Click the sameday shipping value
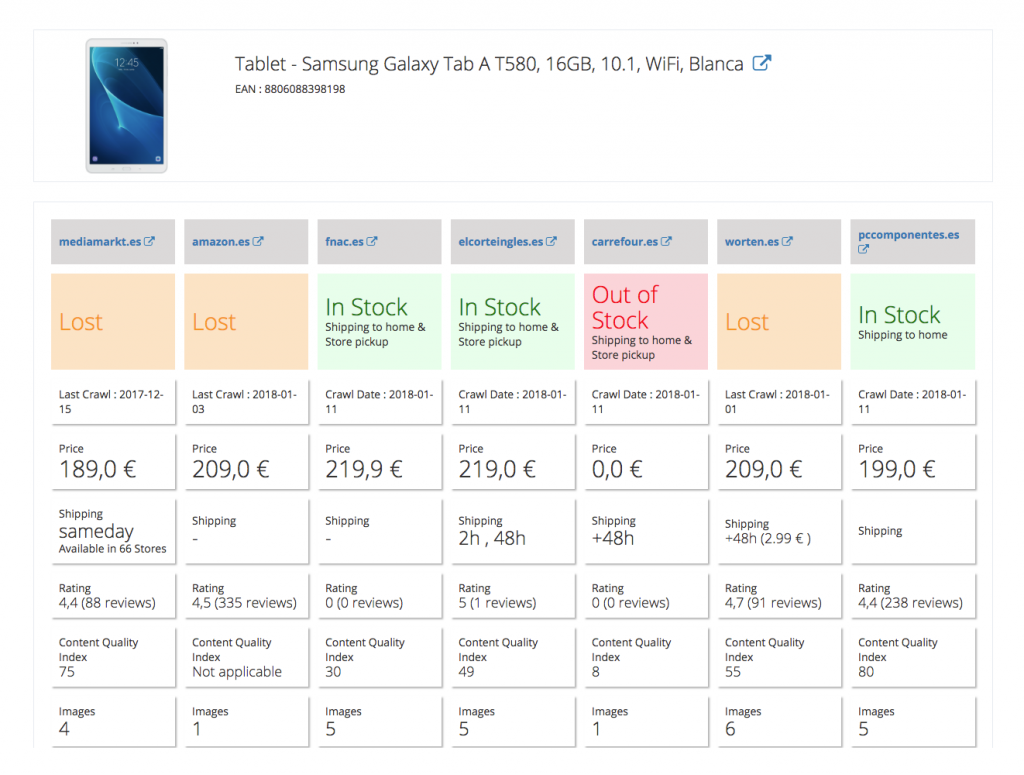Image resolution: width=1024 pixels, height=775 pixels. [x=96, y=531]
